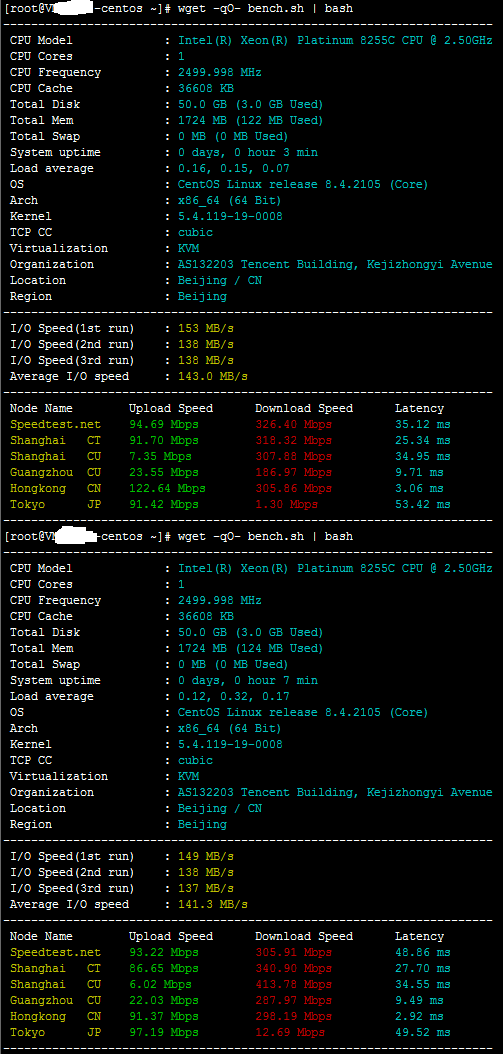Click Speedtest.net node name in first table
This screenshot has height=1054, width=503.
pyautogui.click(x=55, y=424)
